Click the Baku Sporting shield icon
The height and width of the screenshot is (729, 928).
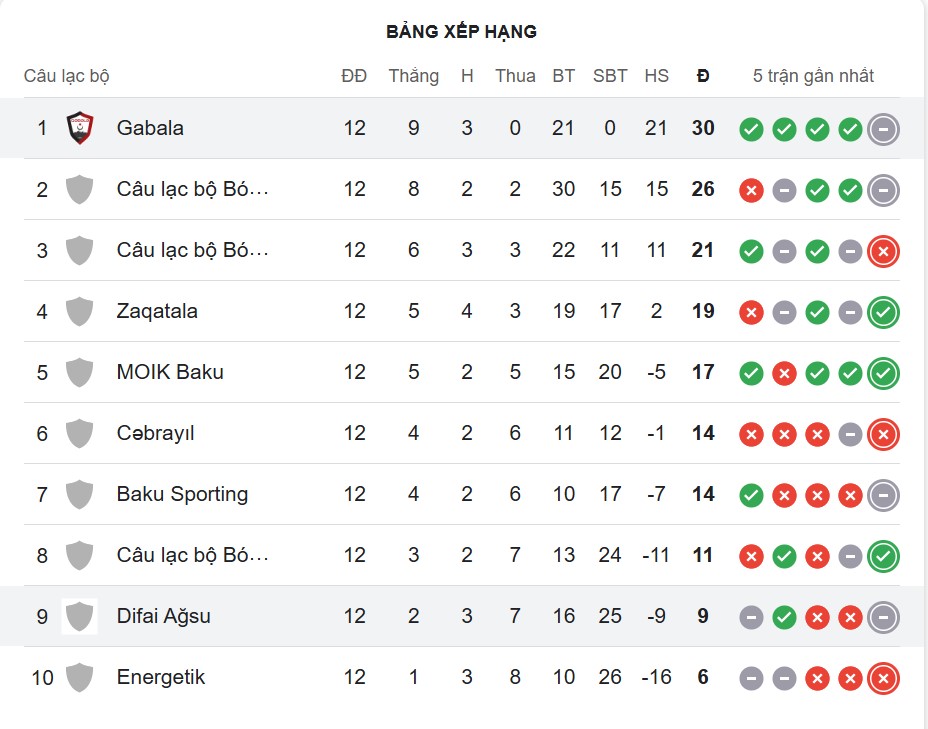click(78, 494)
